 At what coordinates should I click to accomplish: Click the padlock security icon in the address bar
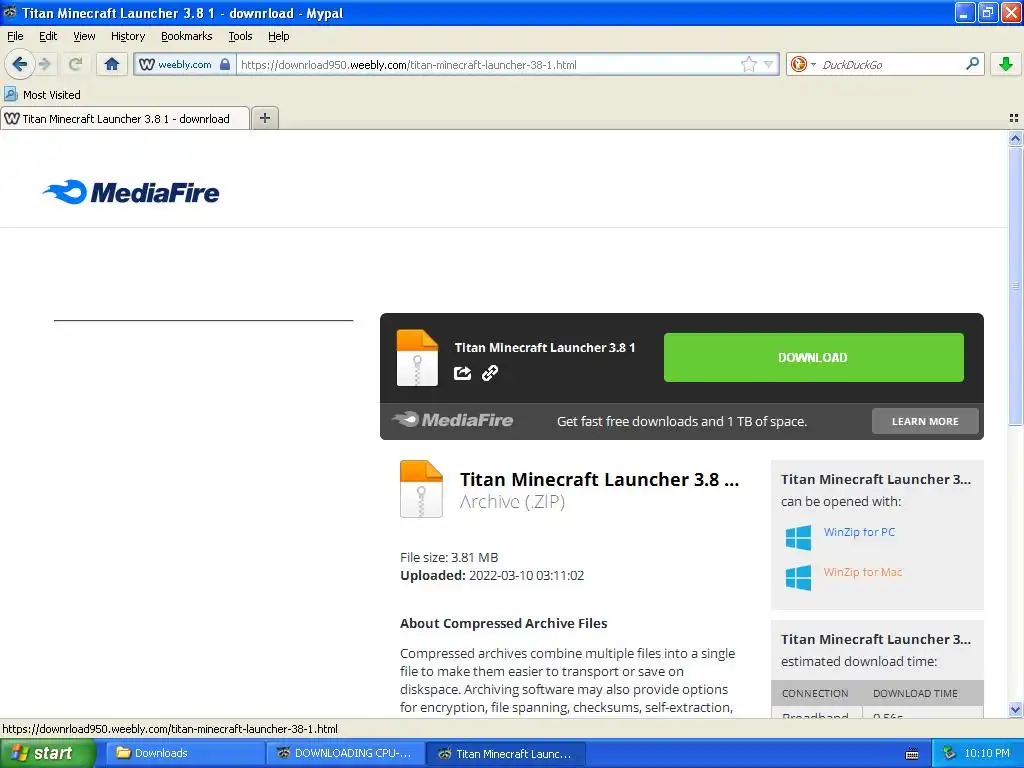pos(225,64)
